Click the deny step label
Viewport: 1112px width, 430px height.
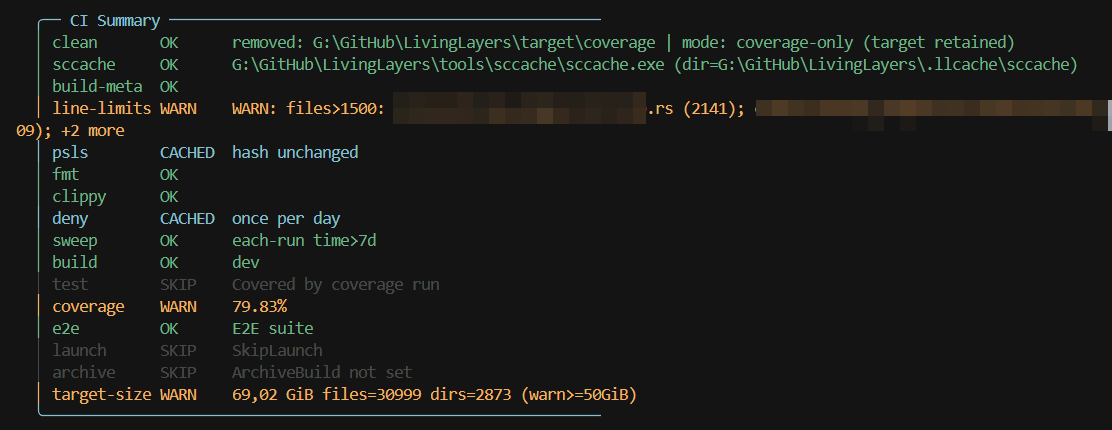[x=70, y=218]
